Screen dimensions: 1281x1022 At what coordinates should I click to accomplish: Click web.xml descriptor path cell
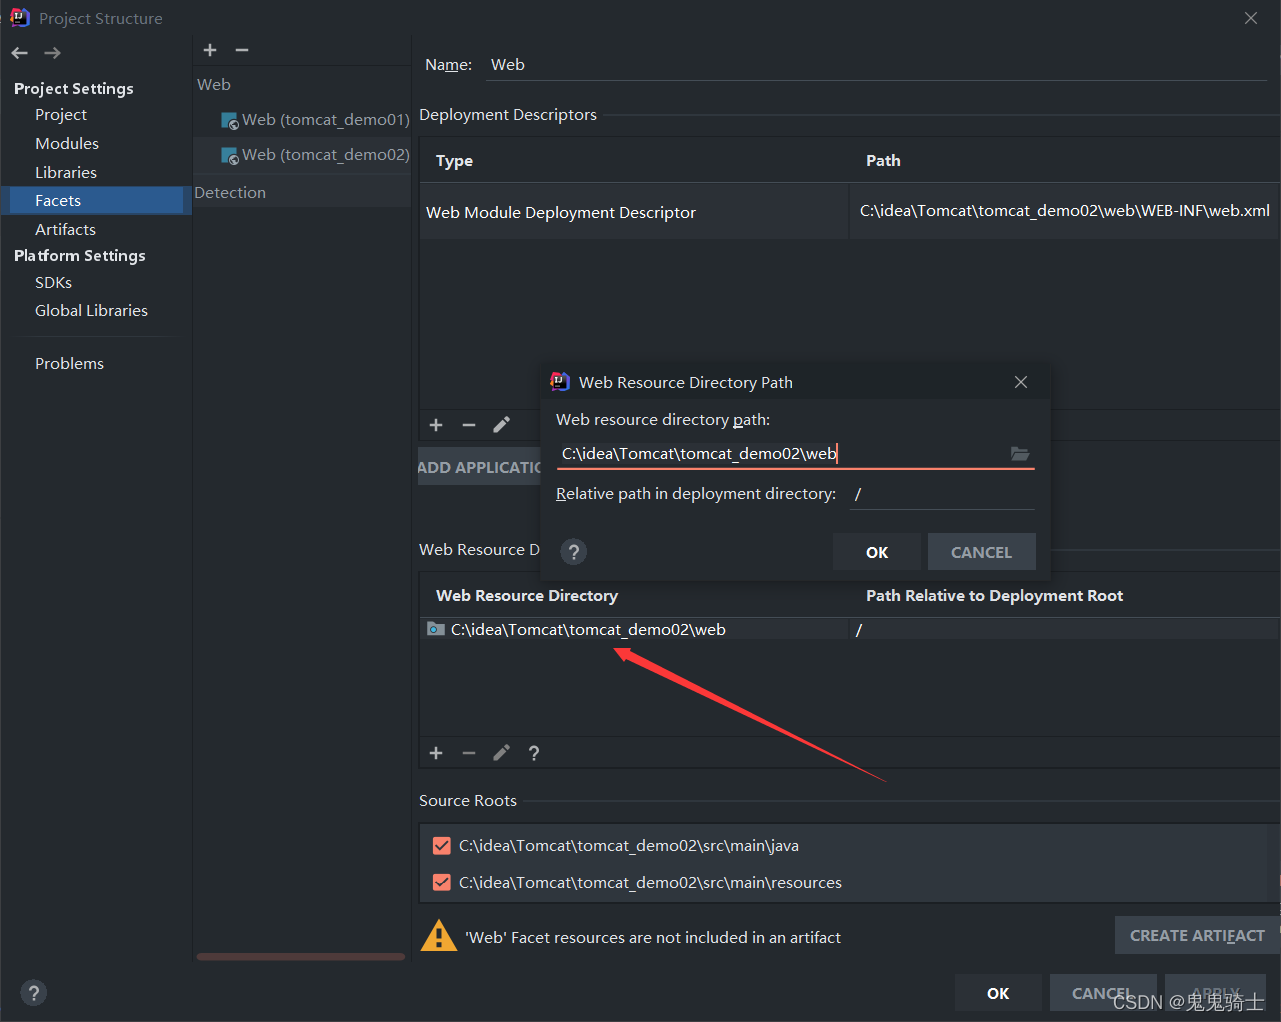coord(1064,211)
